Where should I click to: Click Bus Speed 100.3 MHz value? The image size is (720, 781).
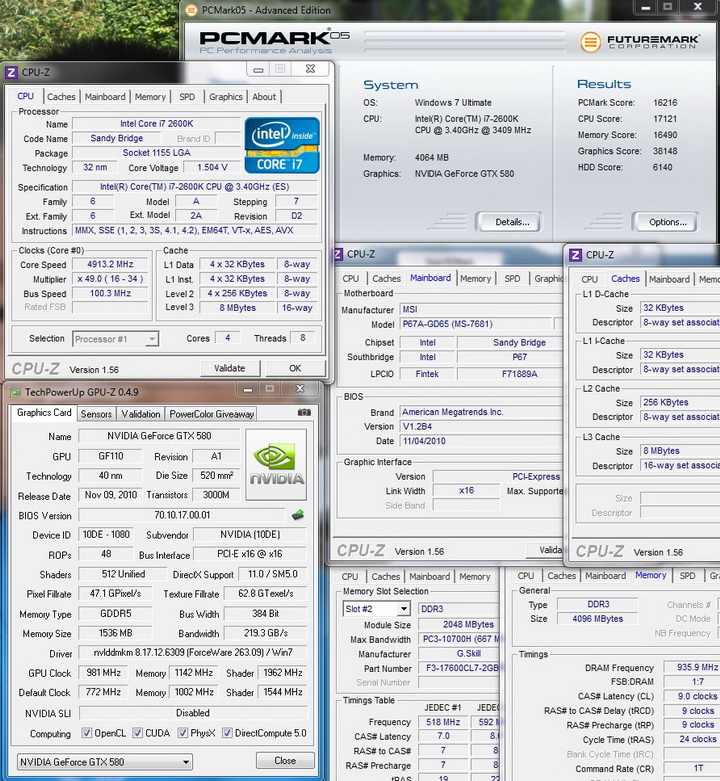[110, 293]
